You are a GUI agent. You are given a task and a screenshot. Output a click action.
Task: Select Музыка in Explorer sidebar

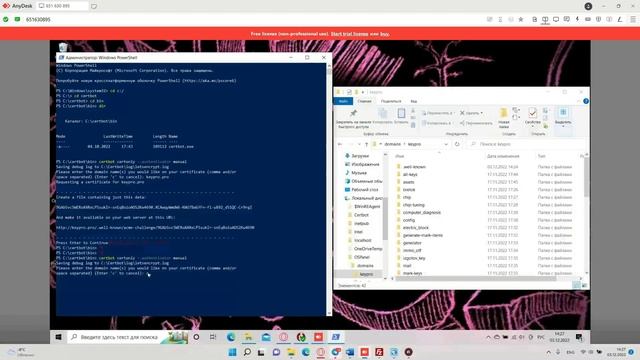point(356,173)
